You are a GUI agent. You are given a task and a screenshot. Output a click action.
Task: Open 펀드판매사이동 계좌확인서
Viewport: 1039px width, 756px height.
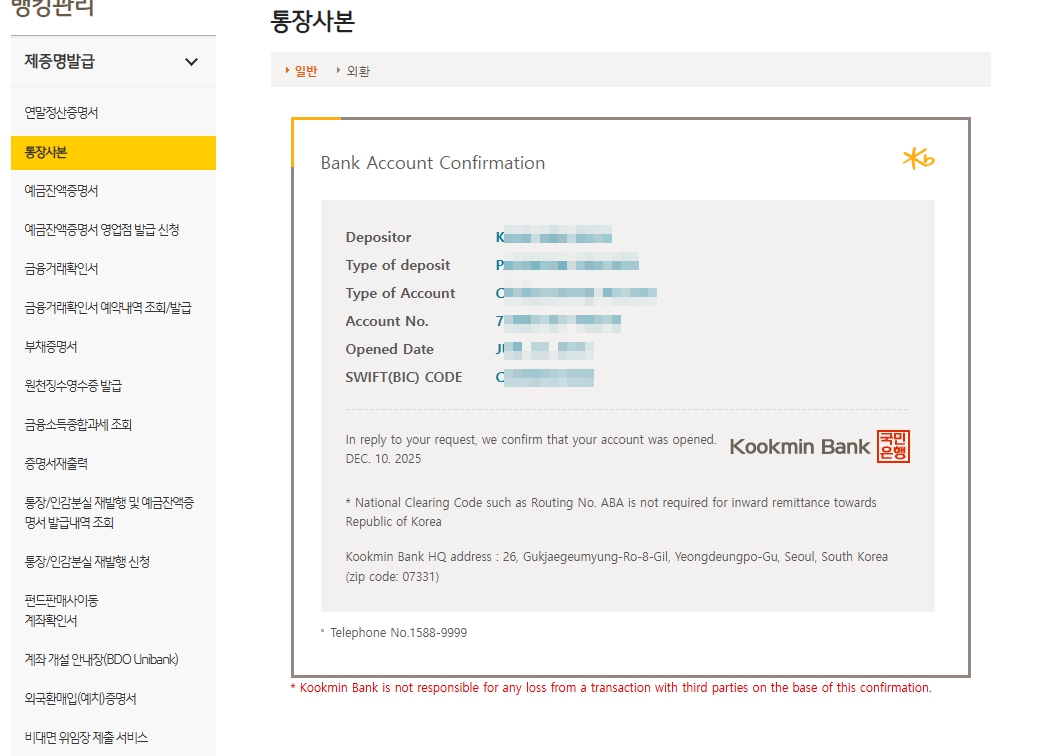click(62, 610)
